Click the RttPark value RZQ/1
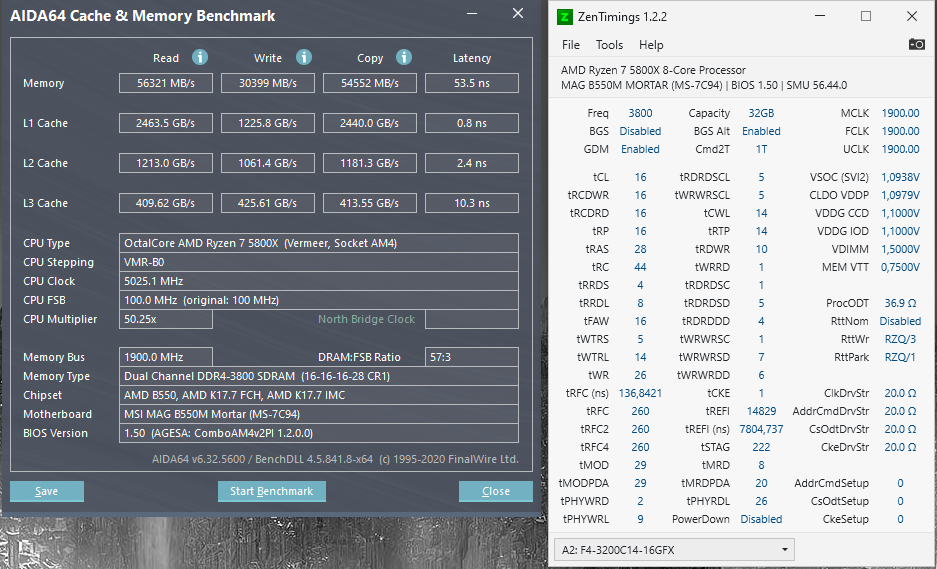This screenshot has height=569, width=937. click(900, 357)
